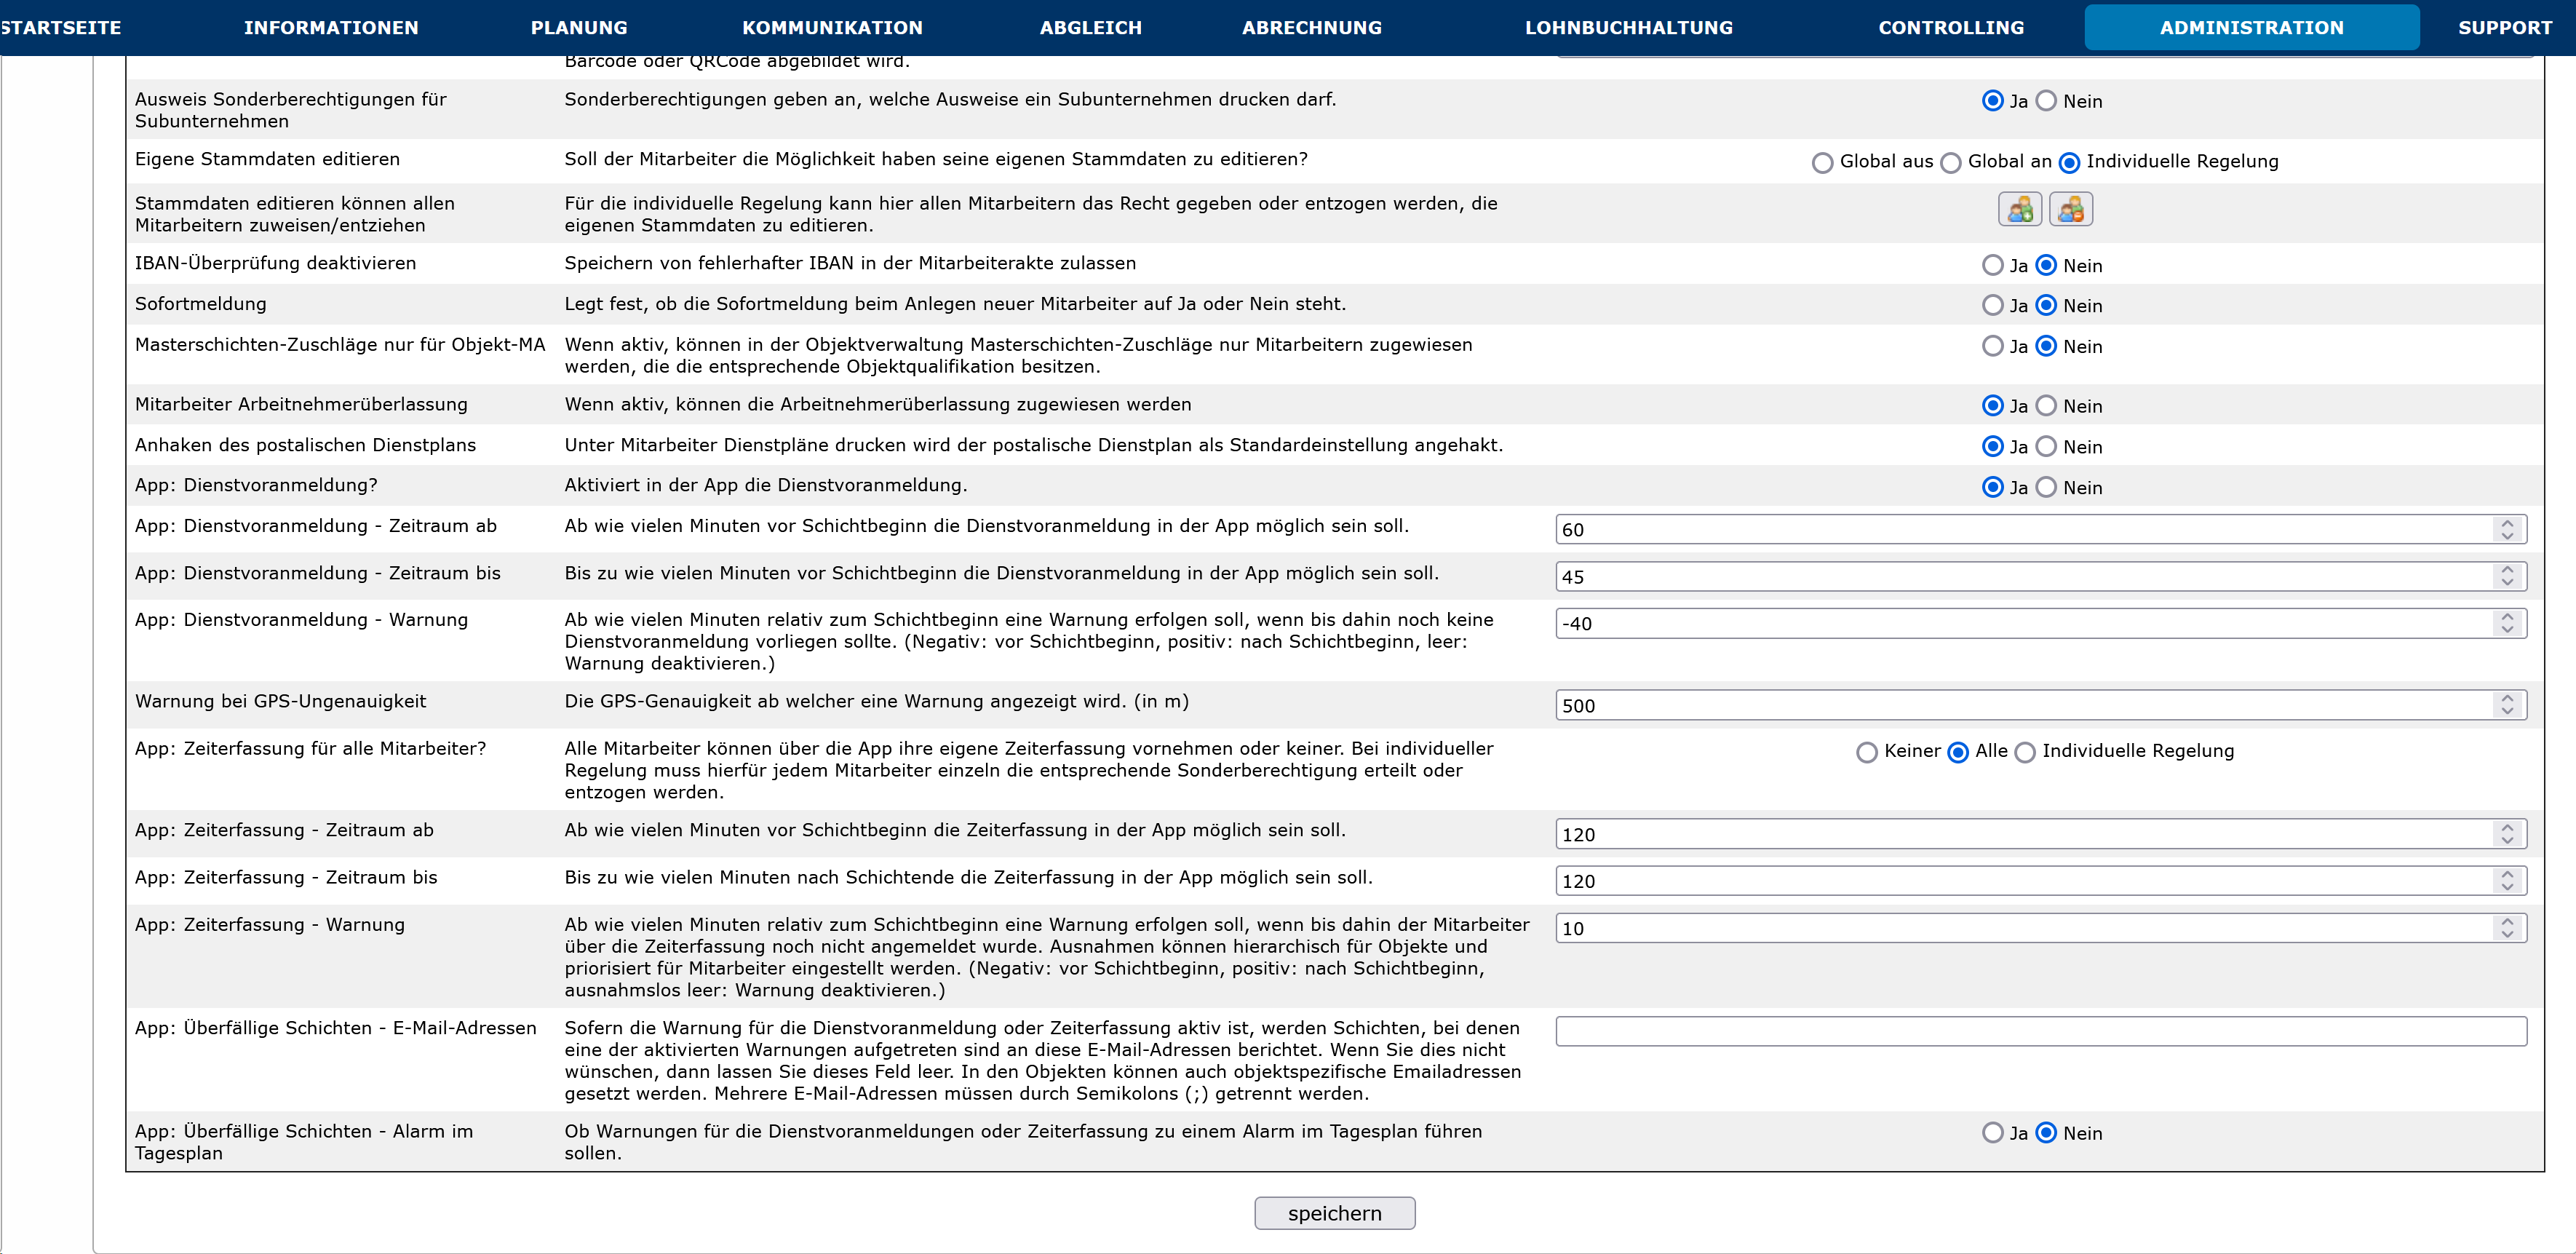2576x1254 pixels.
Task: Disable App Dienstvoranmeldung by selecting Nein
Action: coord(2046,487)
